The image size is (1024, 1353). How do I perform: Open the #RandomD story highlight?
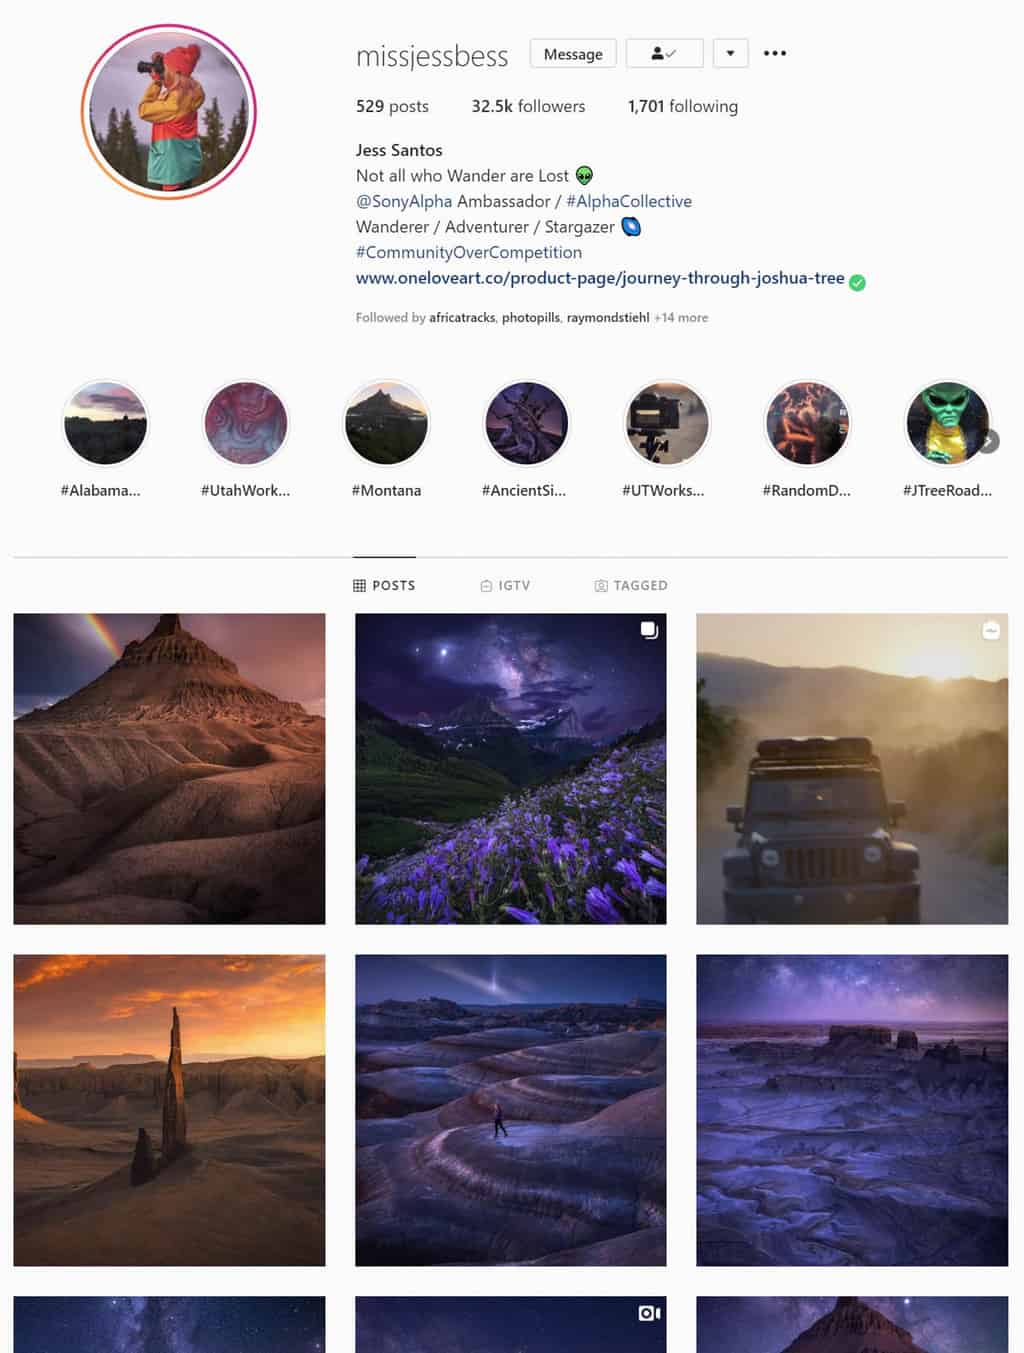point(806,423)
